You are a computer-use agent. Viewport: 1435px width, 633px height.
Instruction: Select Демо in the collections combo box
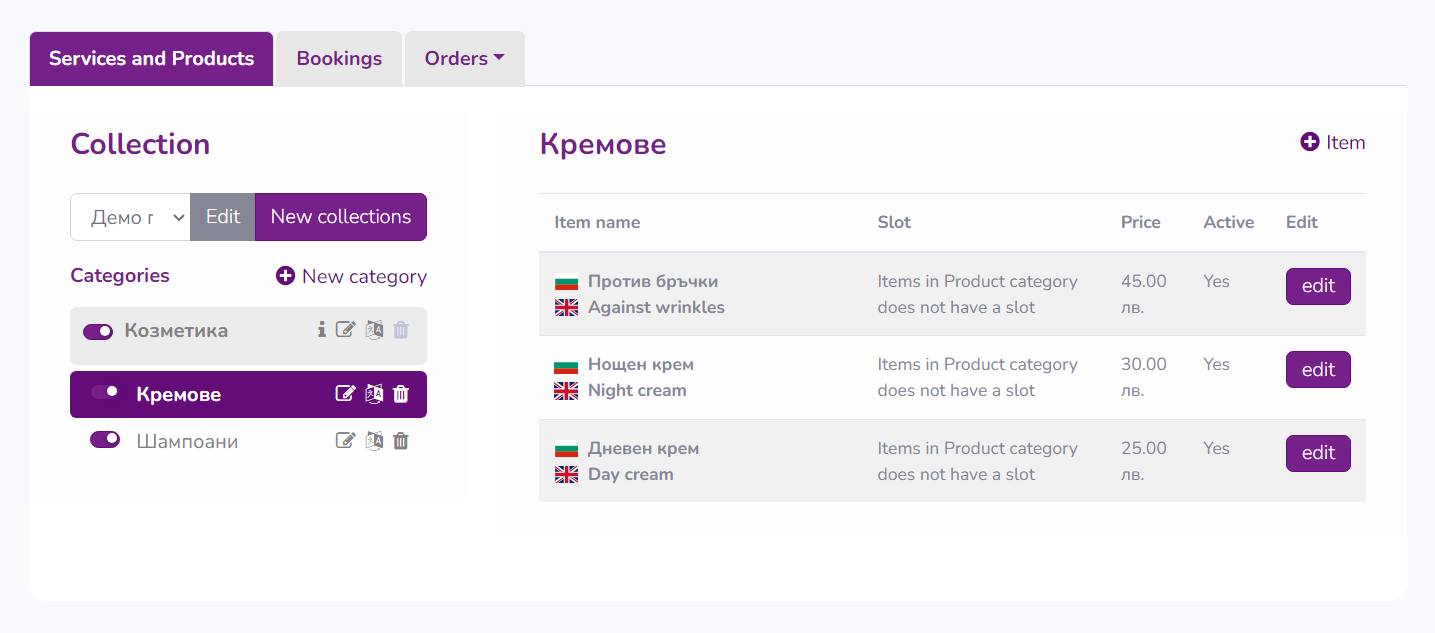(130, 216)
